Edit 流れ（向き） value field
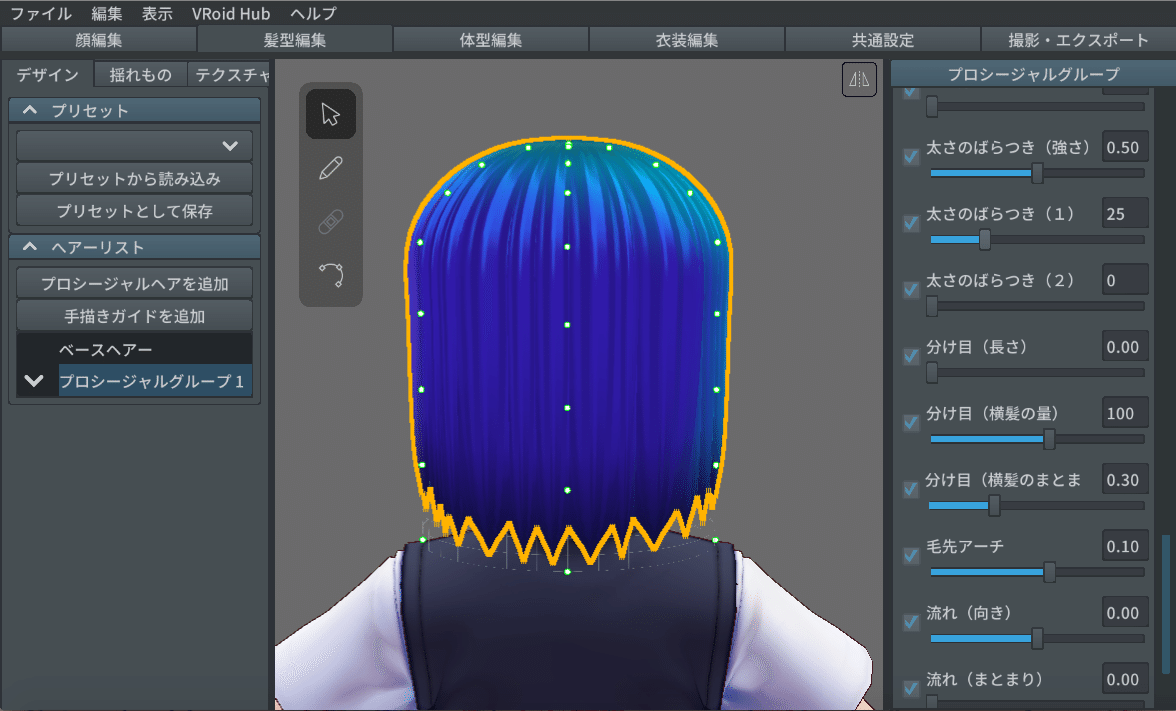The width and height of the screenshot is (1176, 711). coord(1125,613)
